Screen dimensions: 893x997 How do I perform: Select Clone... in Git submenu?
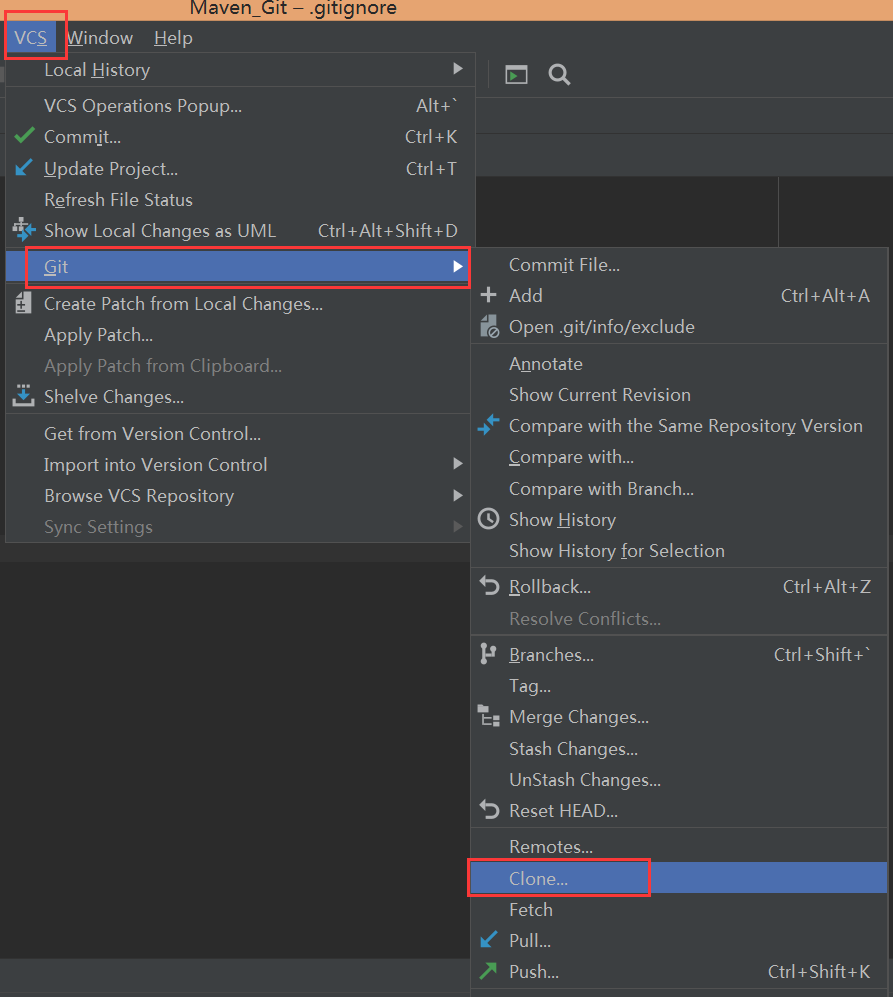tap(679, 878)
